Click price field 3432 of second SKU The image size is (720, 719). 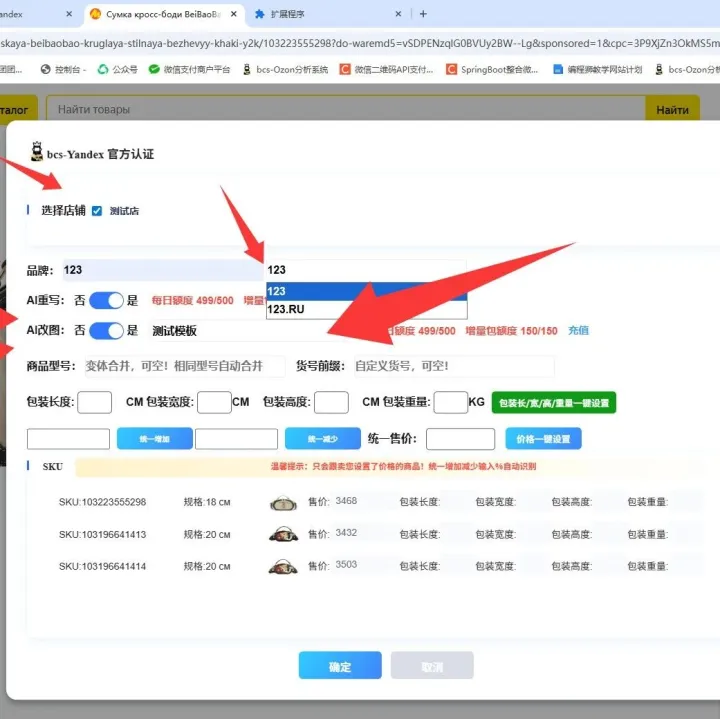(x=346, y=533)
